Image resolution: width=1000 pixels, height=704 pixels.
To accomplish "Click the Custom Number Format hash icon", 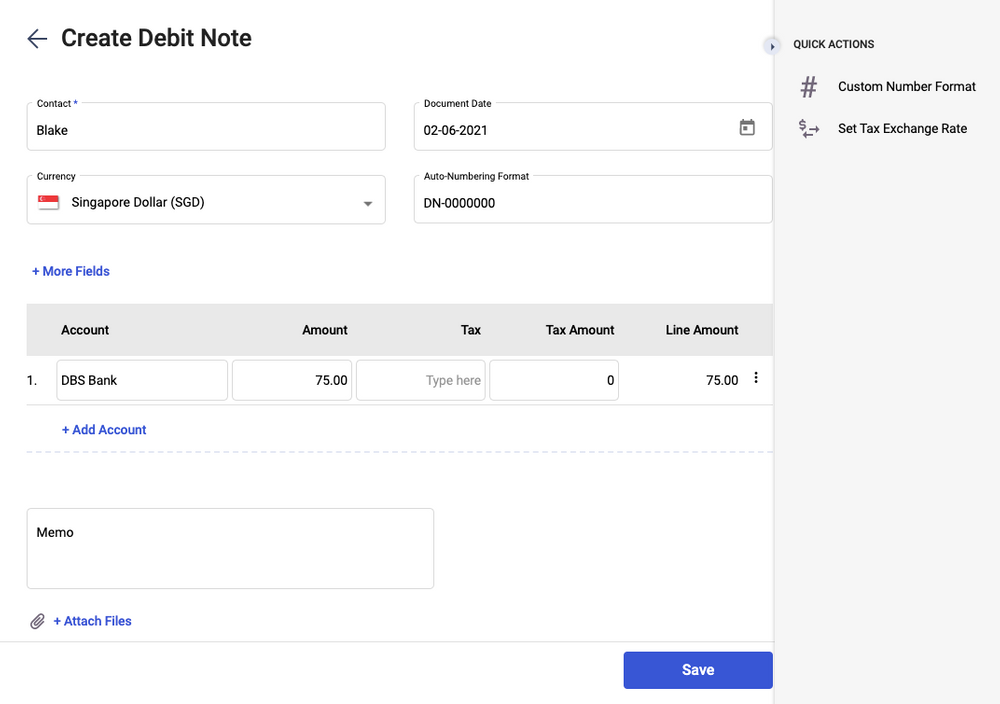I will (808, 86).
